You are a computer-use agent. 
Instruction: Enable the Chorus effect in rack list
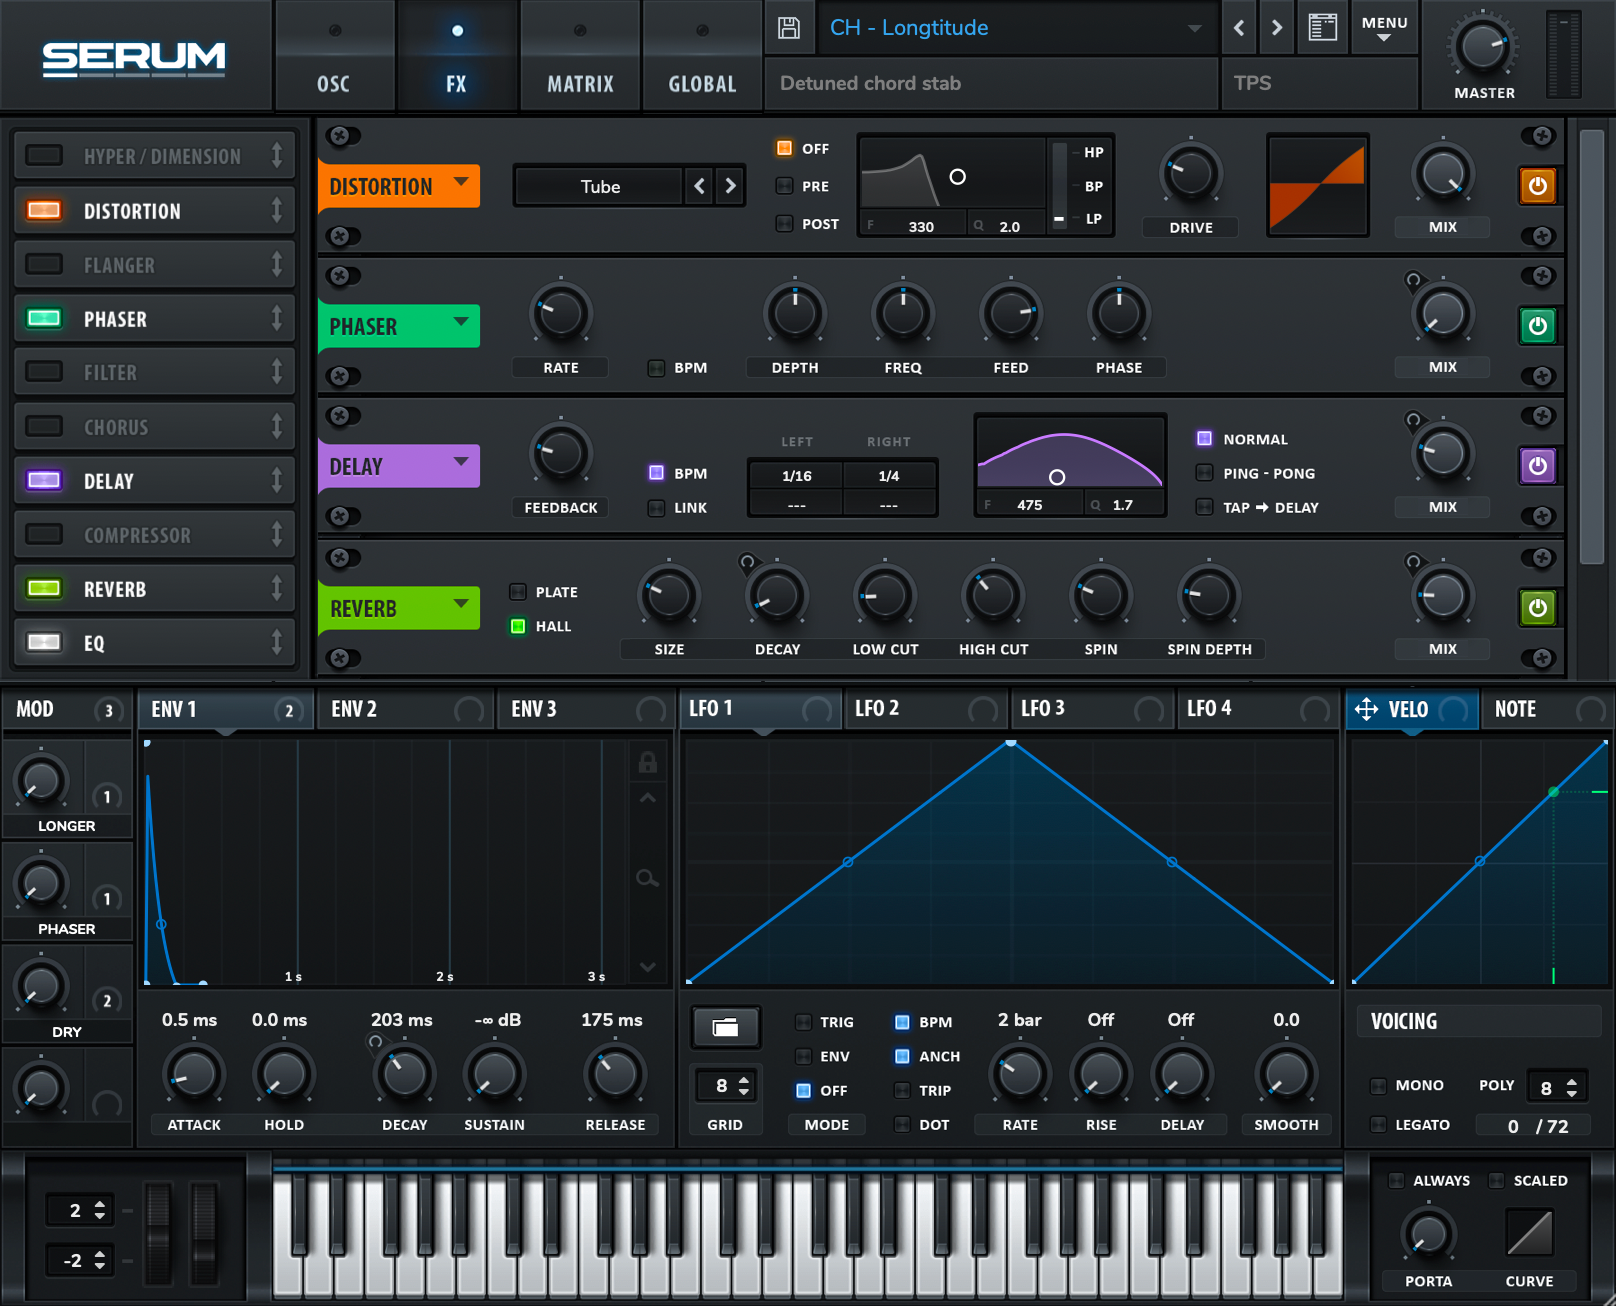tap(44, 427)
